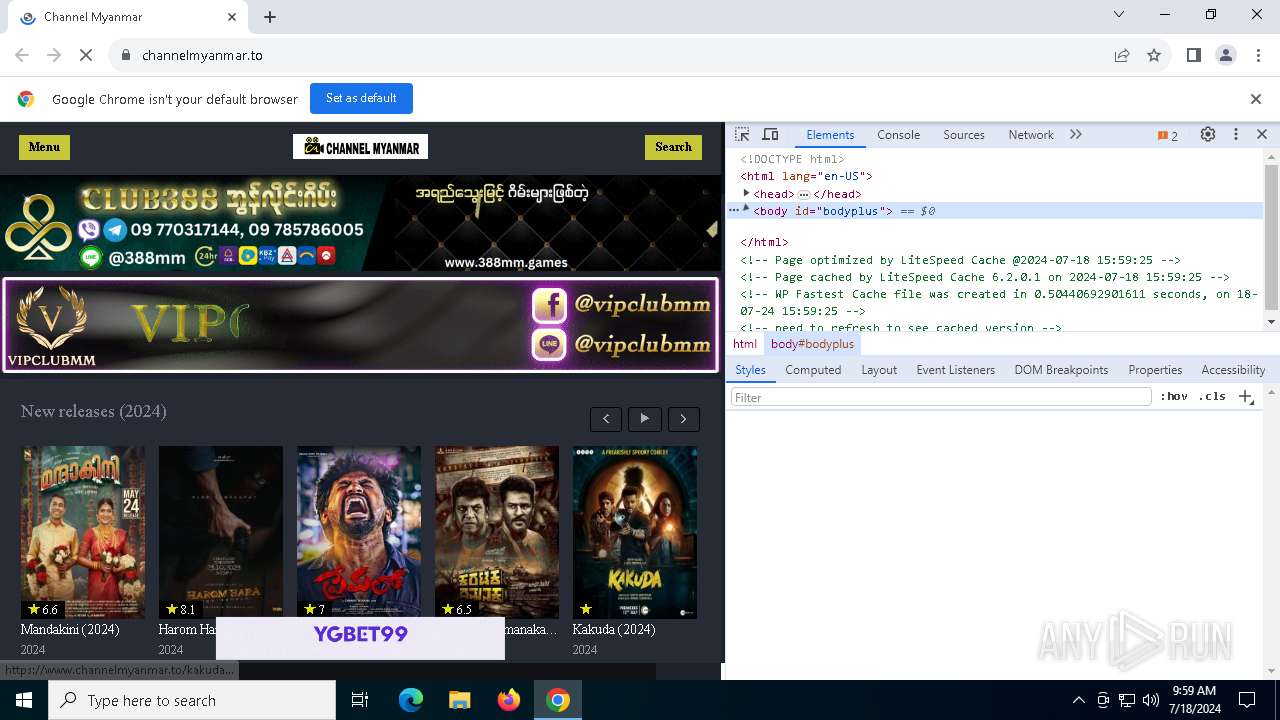
Task: Open the Accessibility tab
Action: [x=1233, y=370]
